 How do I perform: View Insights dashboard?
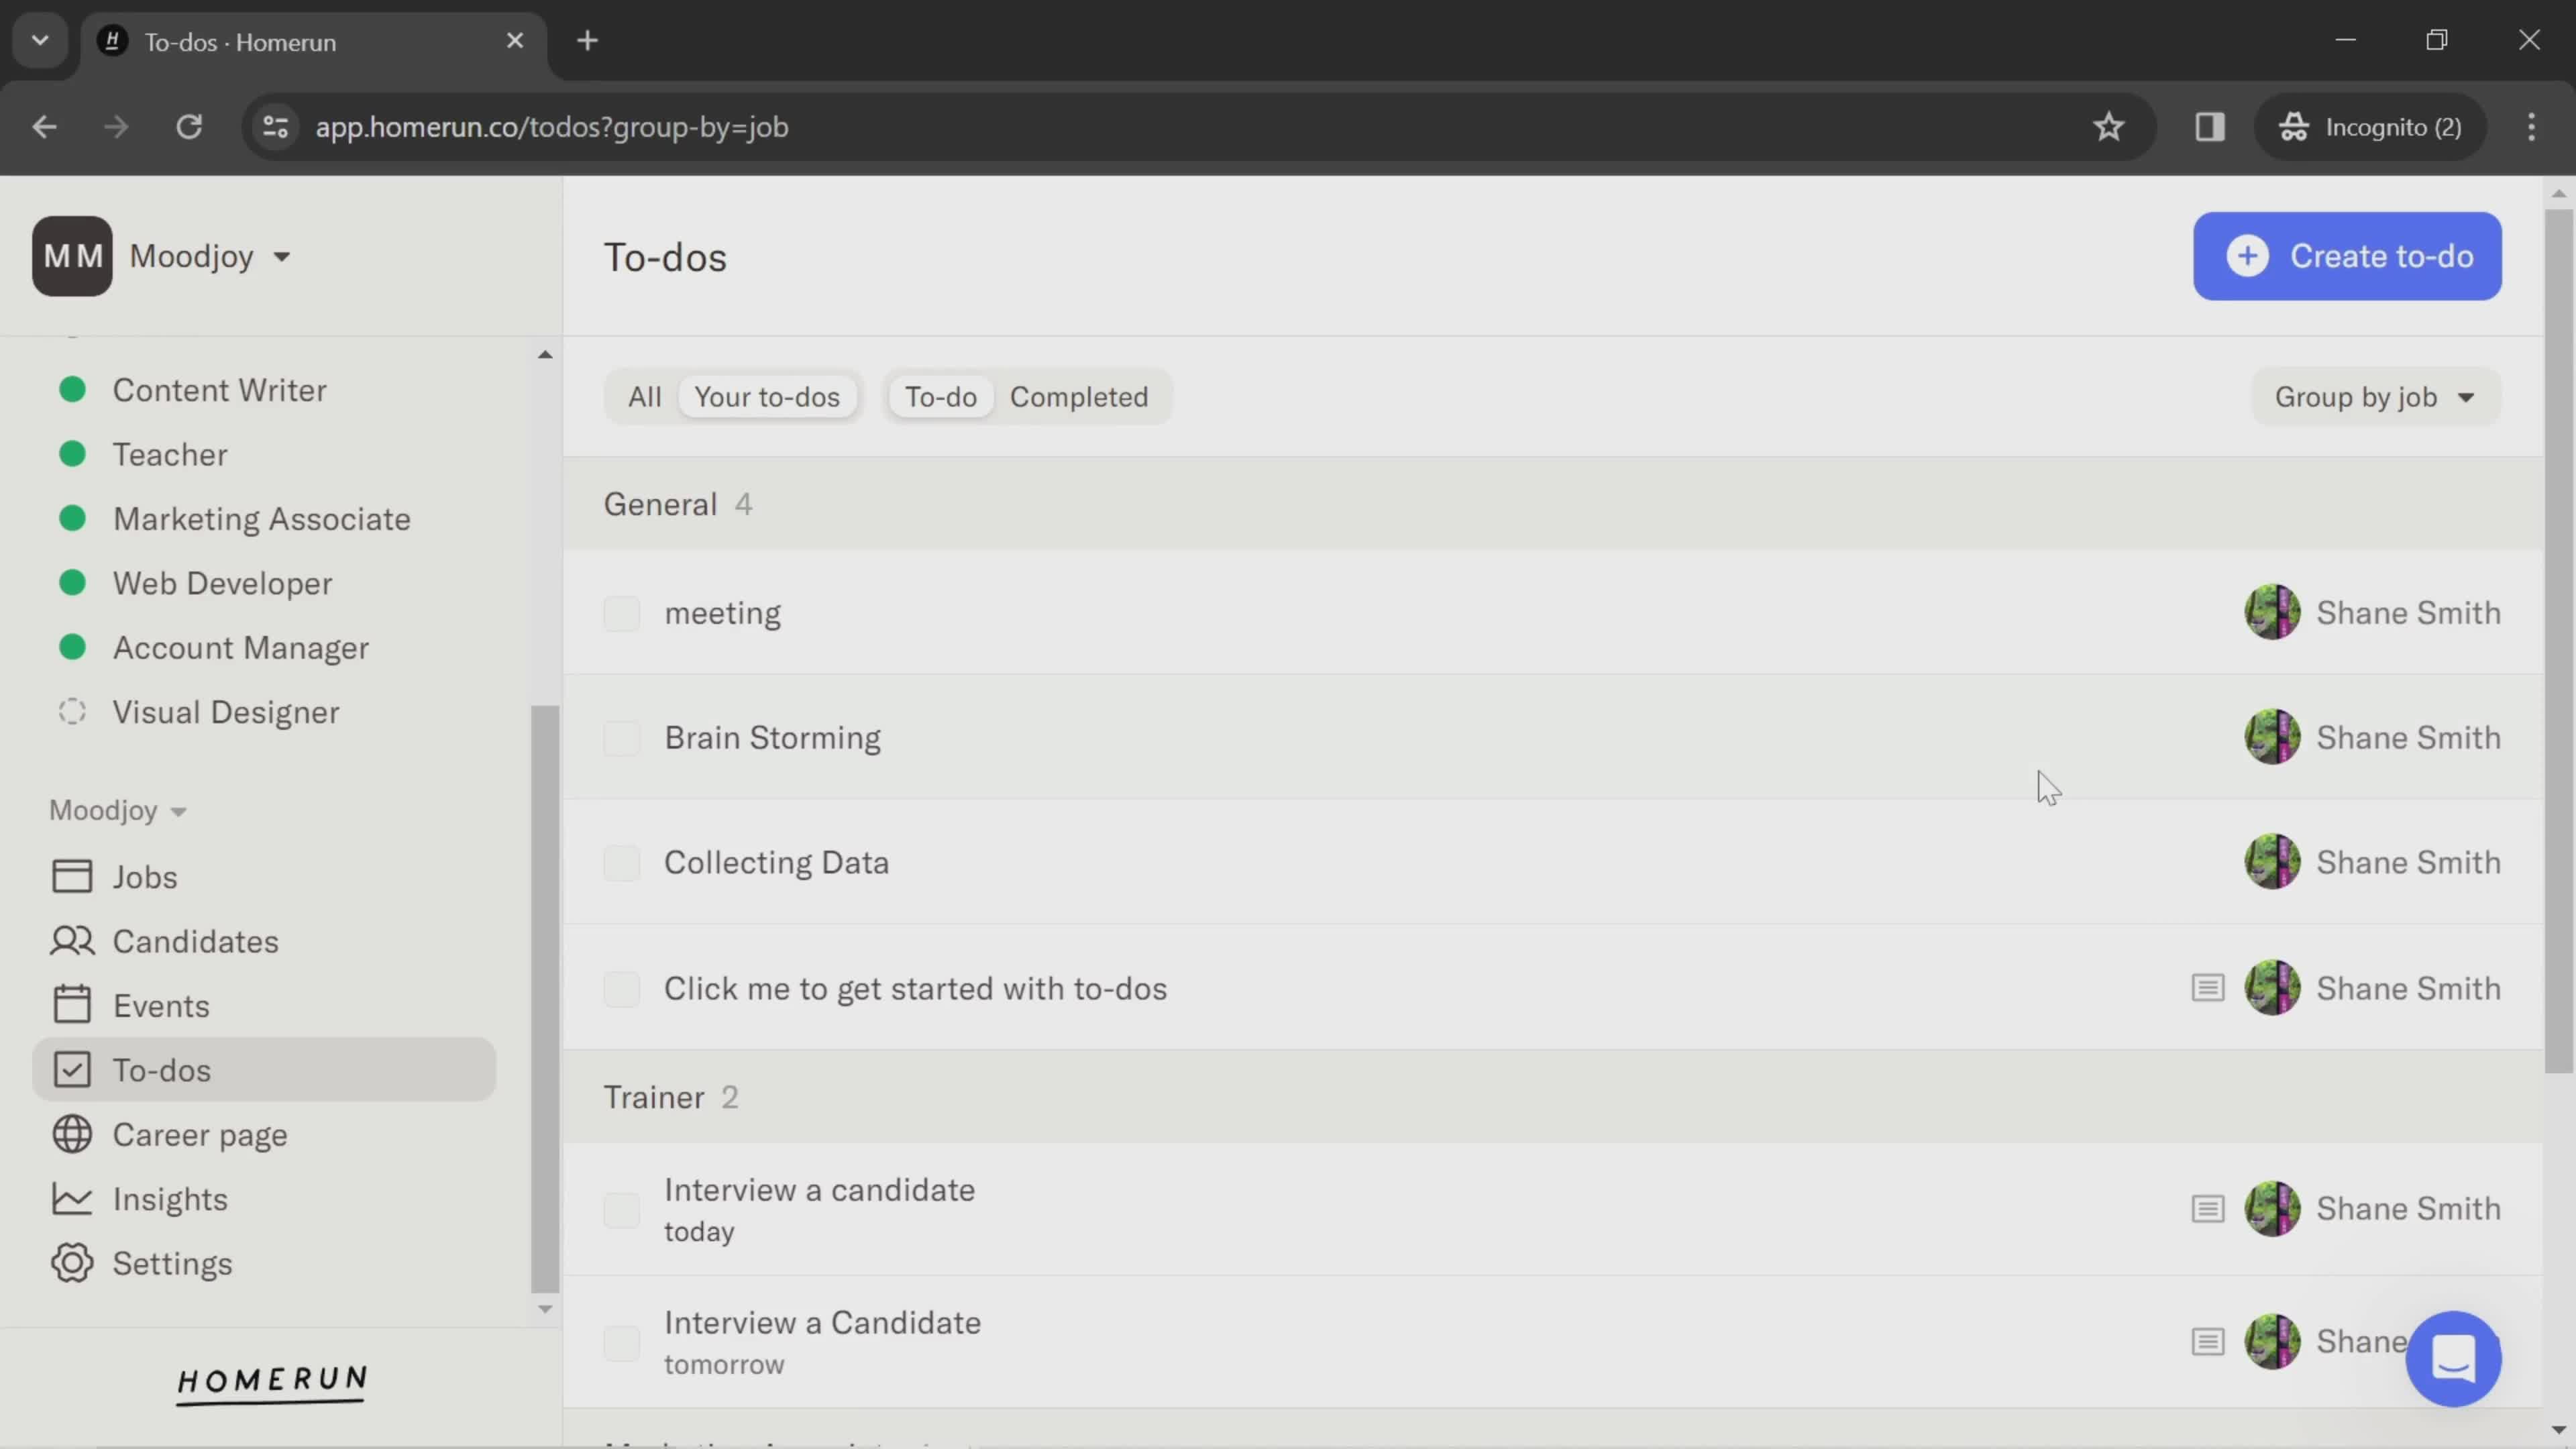coord(168,1199)
